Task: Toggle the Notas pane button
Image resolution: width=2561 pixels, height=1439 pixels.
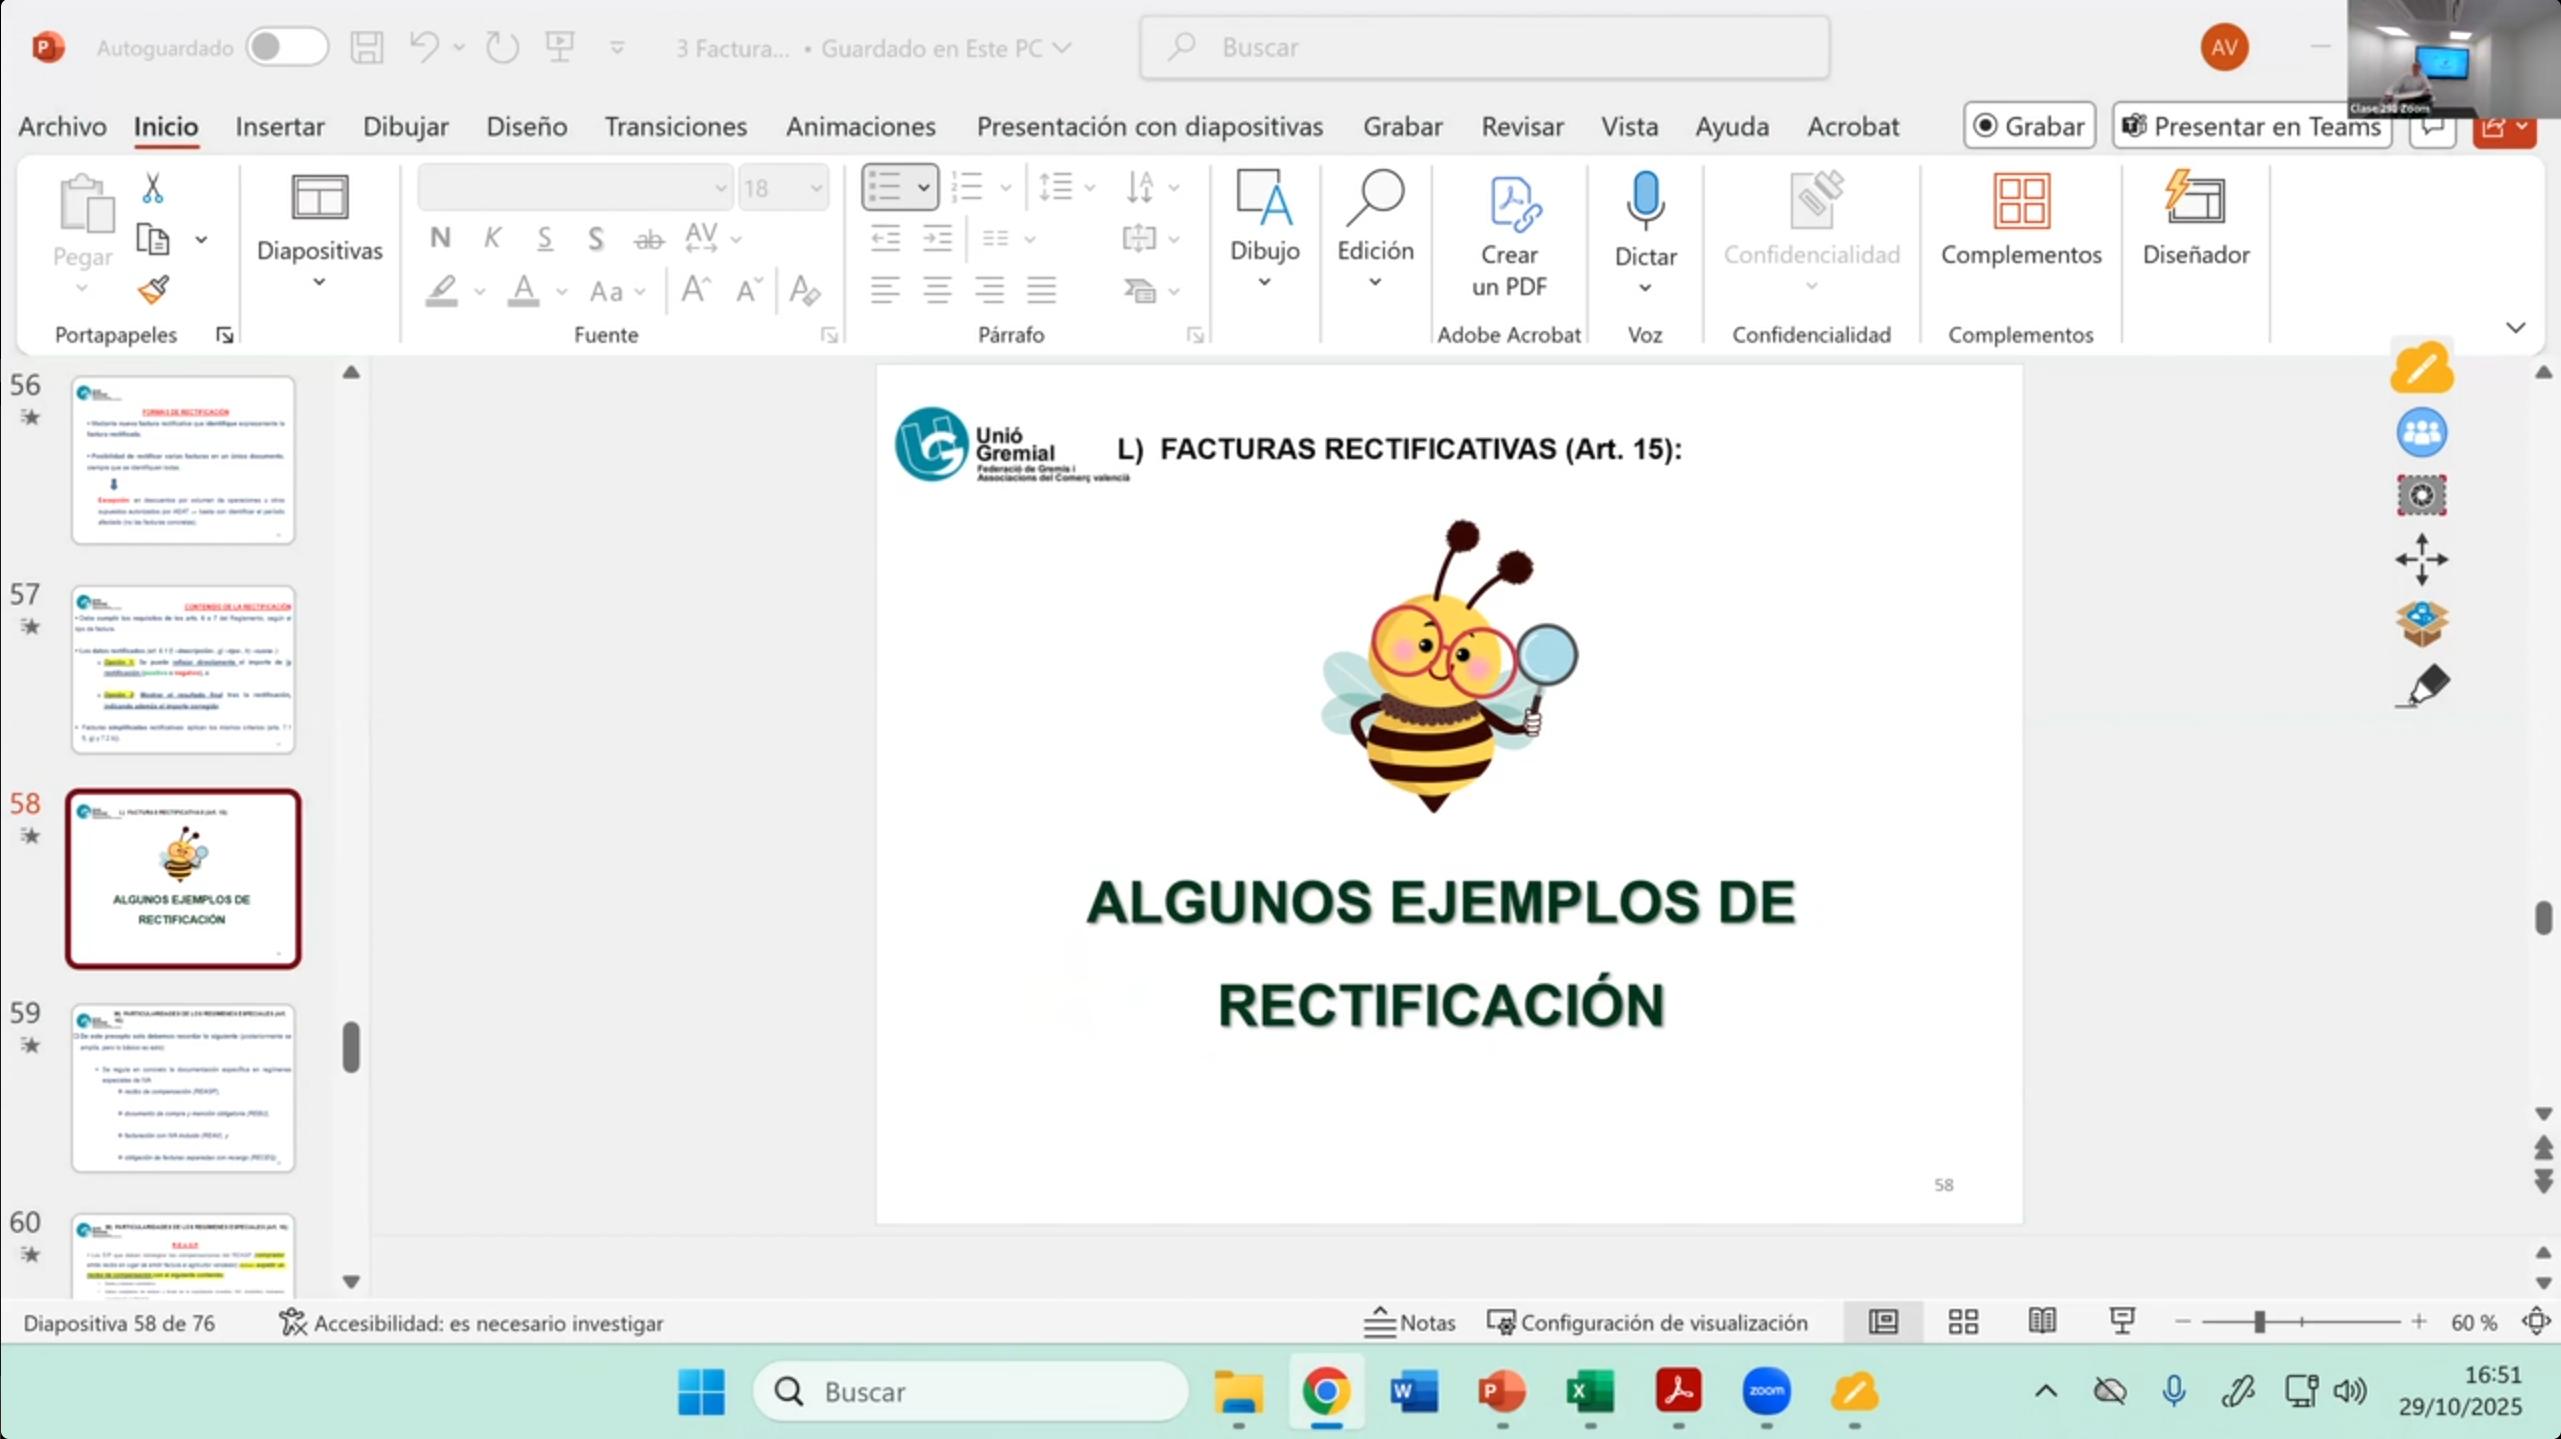Action: point(1410,1322)
